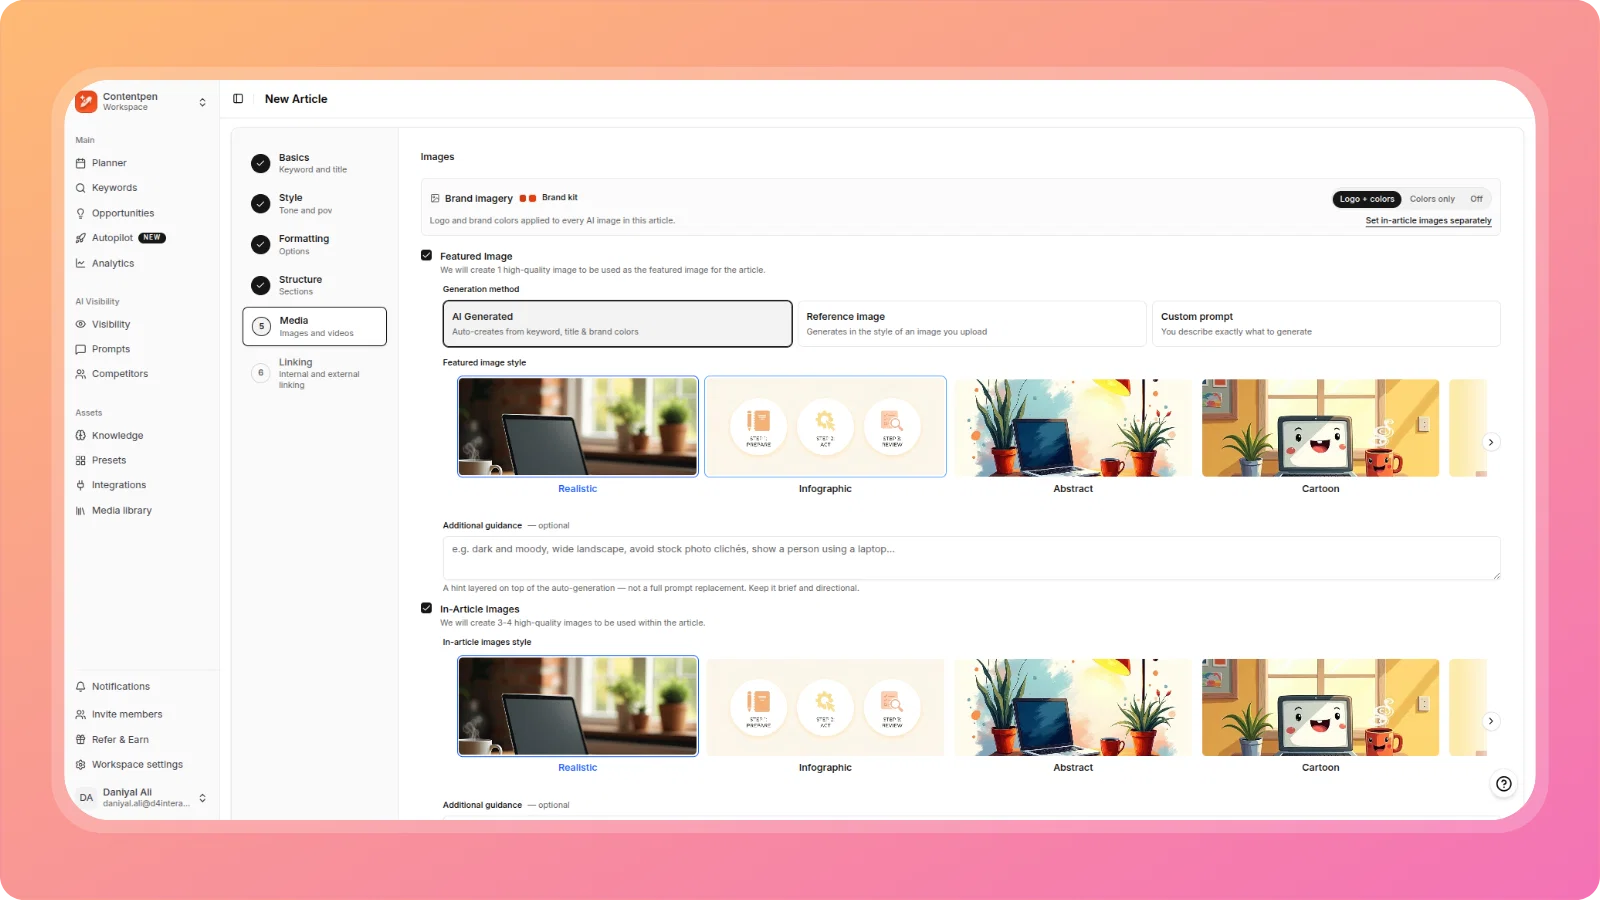Click the Analytics chart icon
1600x900 pixels.
81,264
